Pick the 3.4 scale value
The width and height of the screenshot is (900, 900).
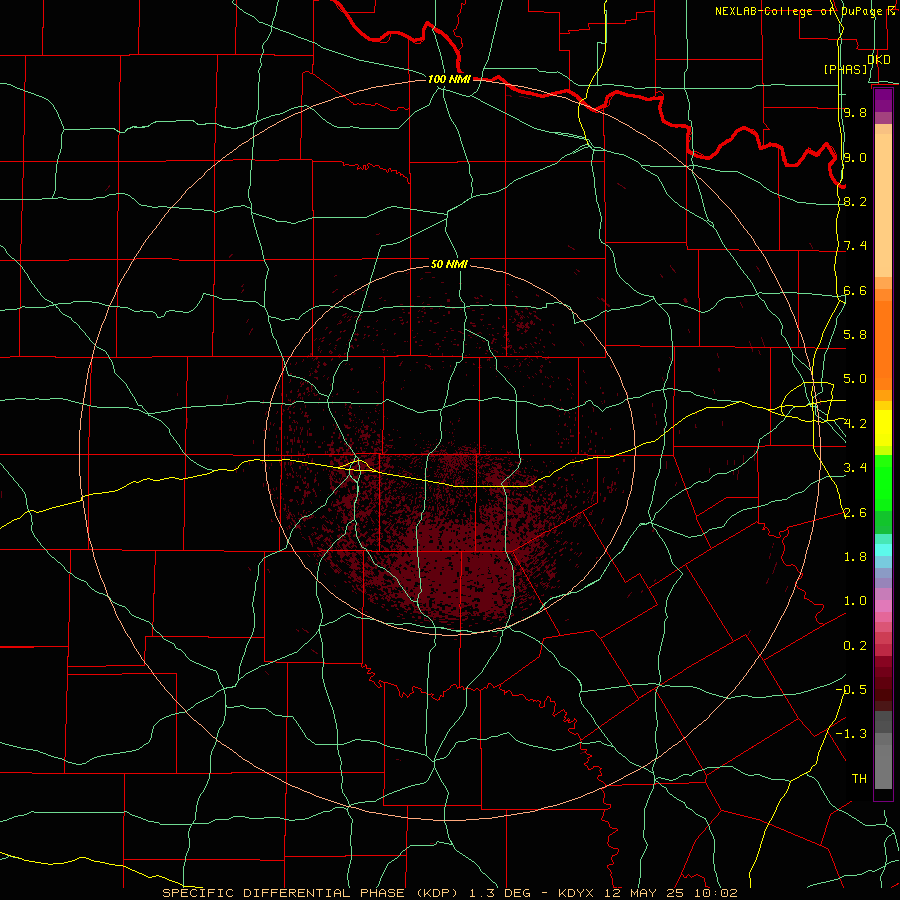click(x=855, y=468)
